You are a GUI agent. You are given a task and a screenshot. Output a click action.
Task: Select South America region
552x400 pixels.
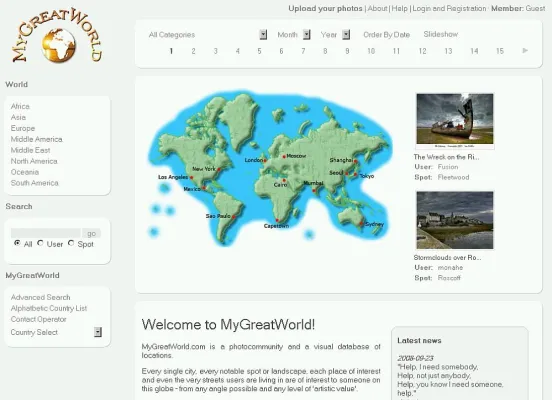pyautogui.click(x=34, y=183)
